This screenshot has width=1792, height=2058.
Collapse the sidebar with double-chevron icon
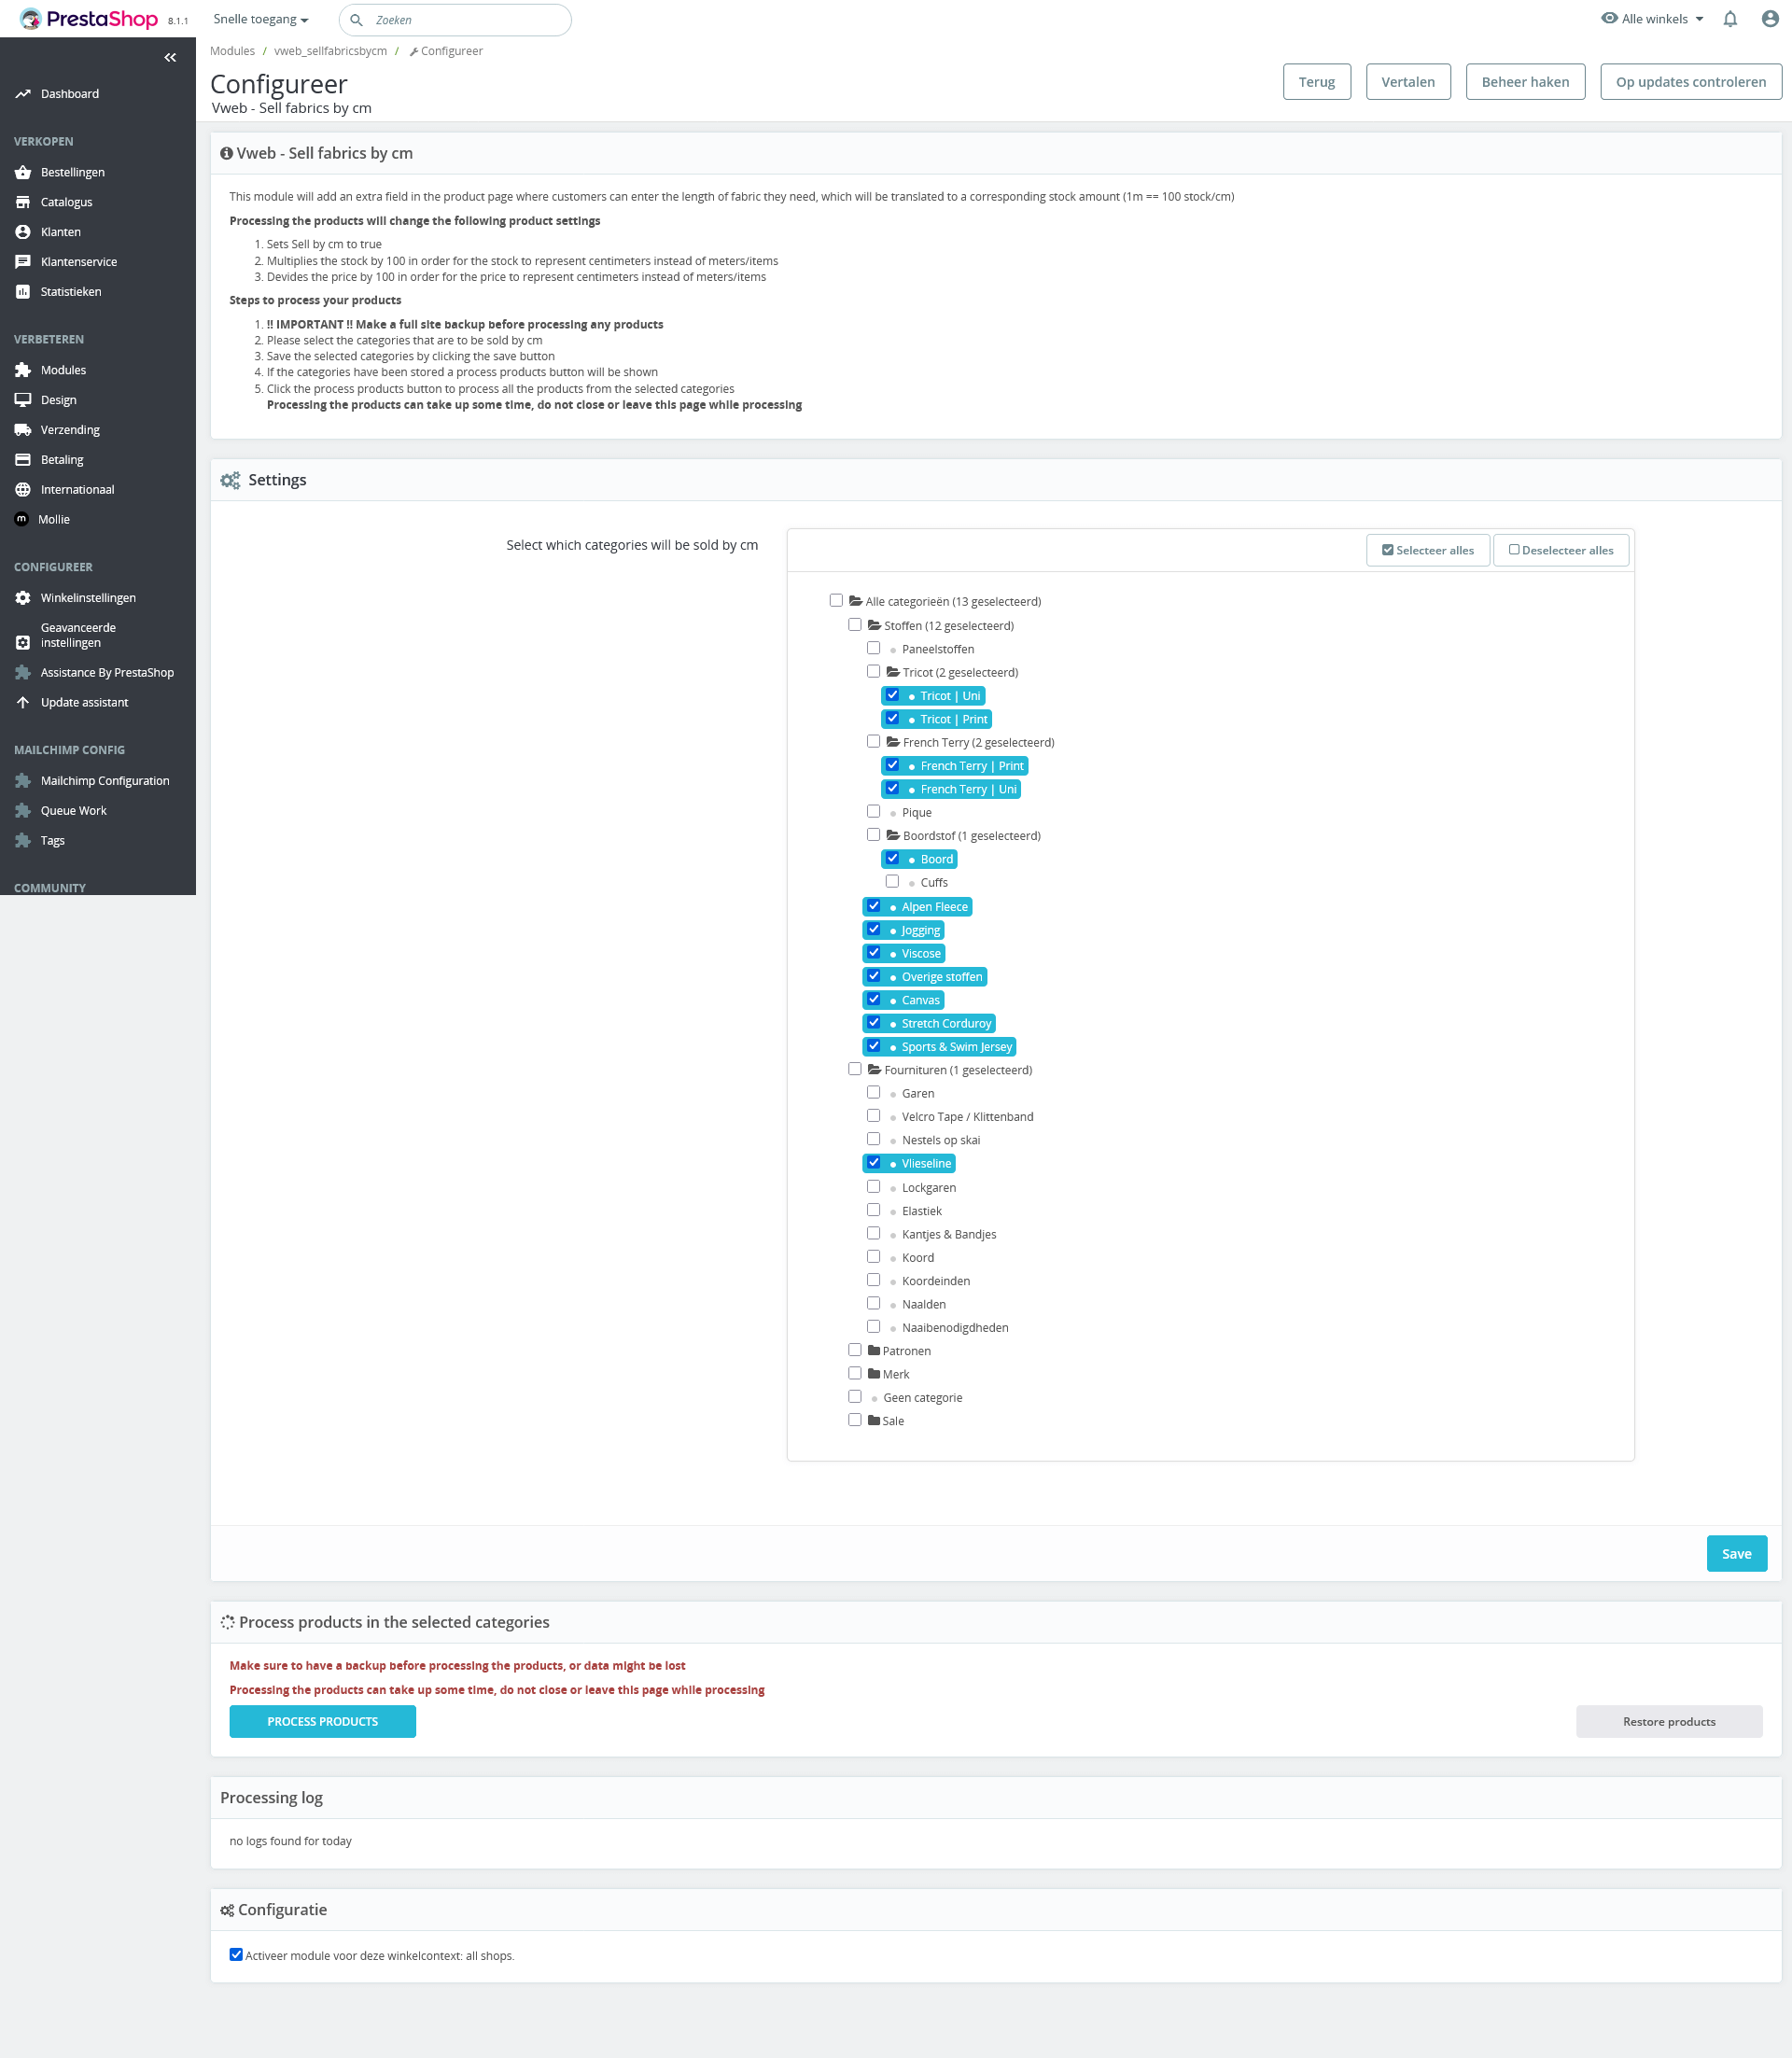pyautogui.click(x=170, y=57)
